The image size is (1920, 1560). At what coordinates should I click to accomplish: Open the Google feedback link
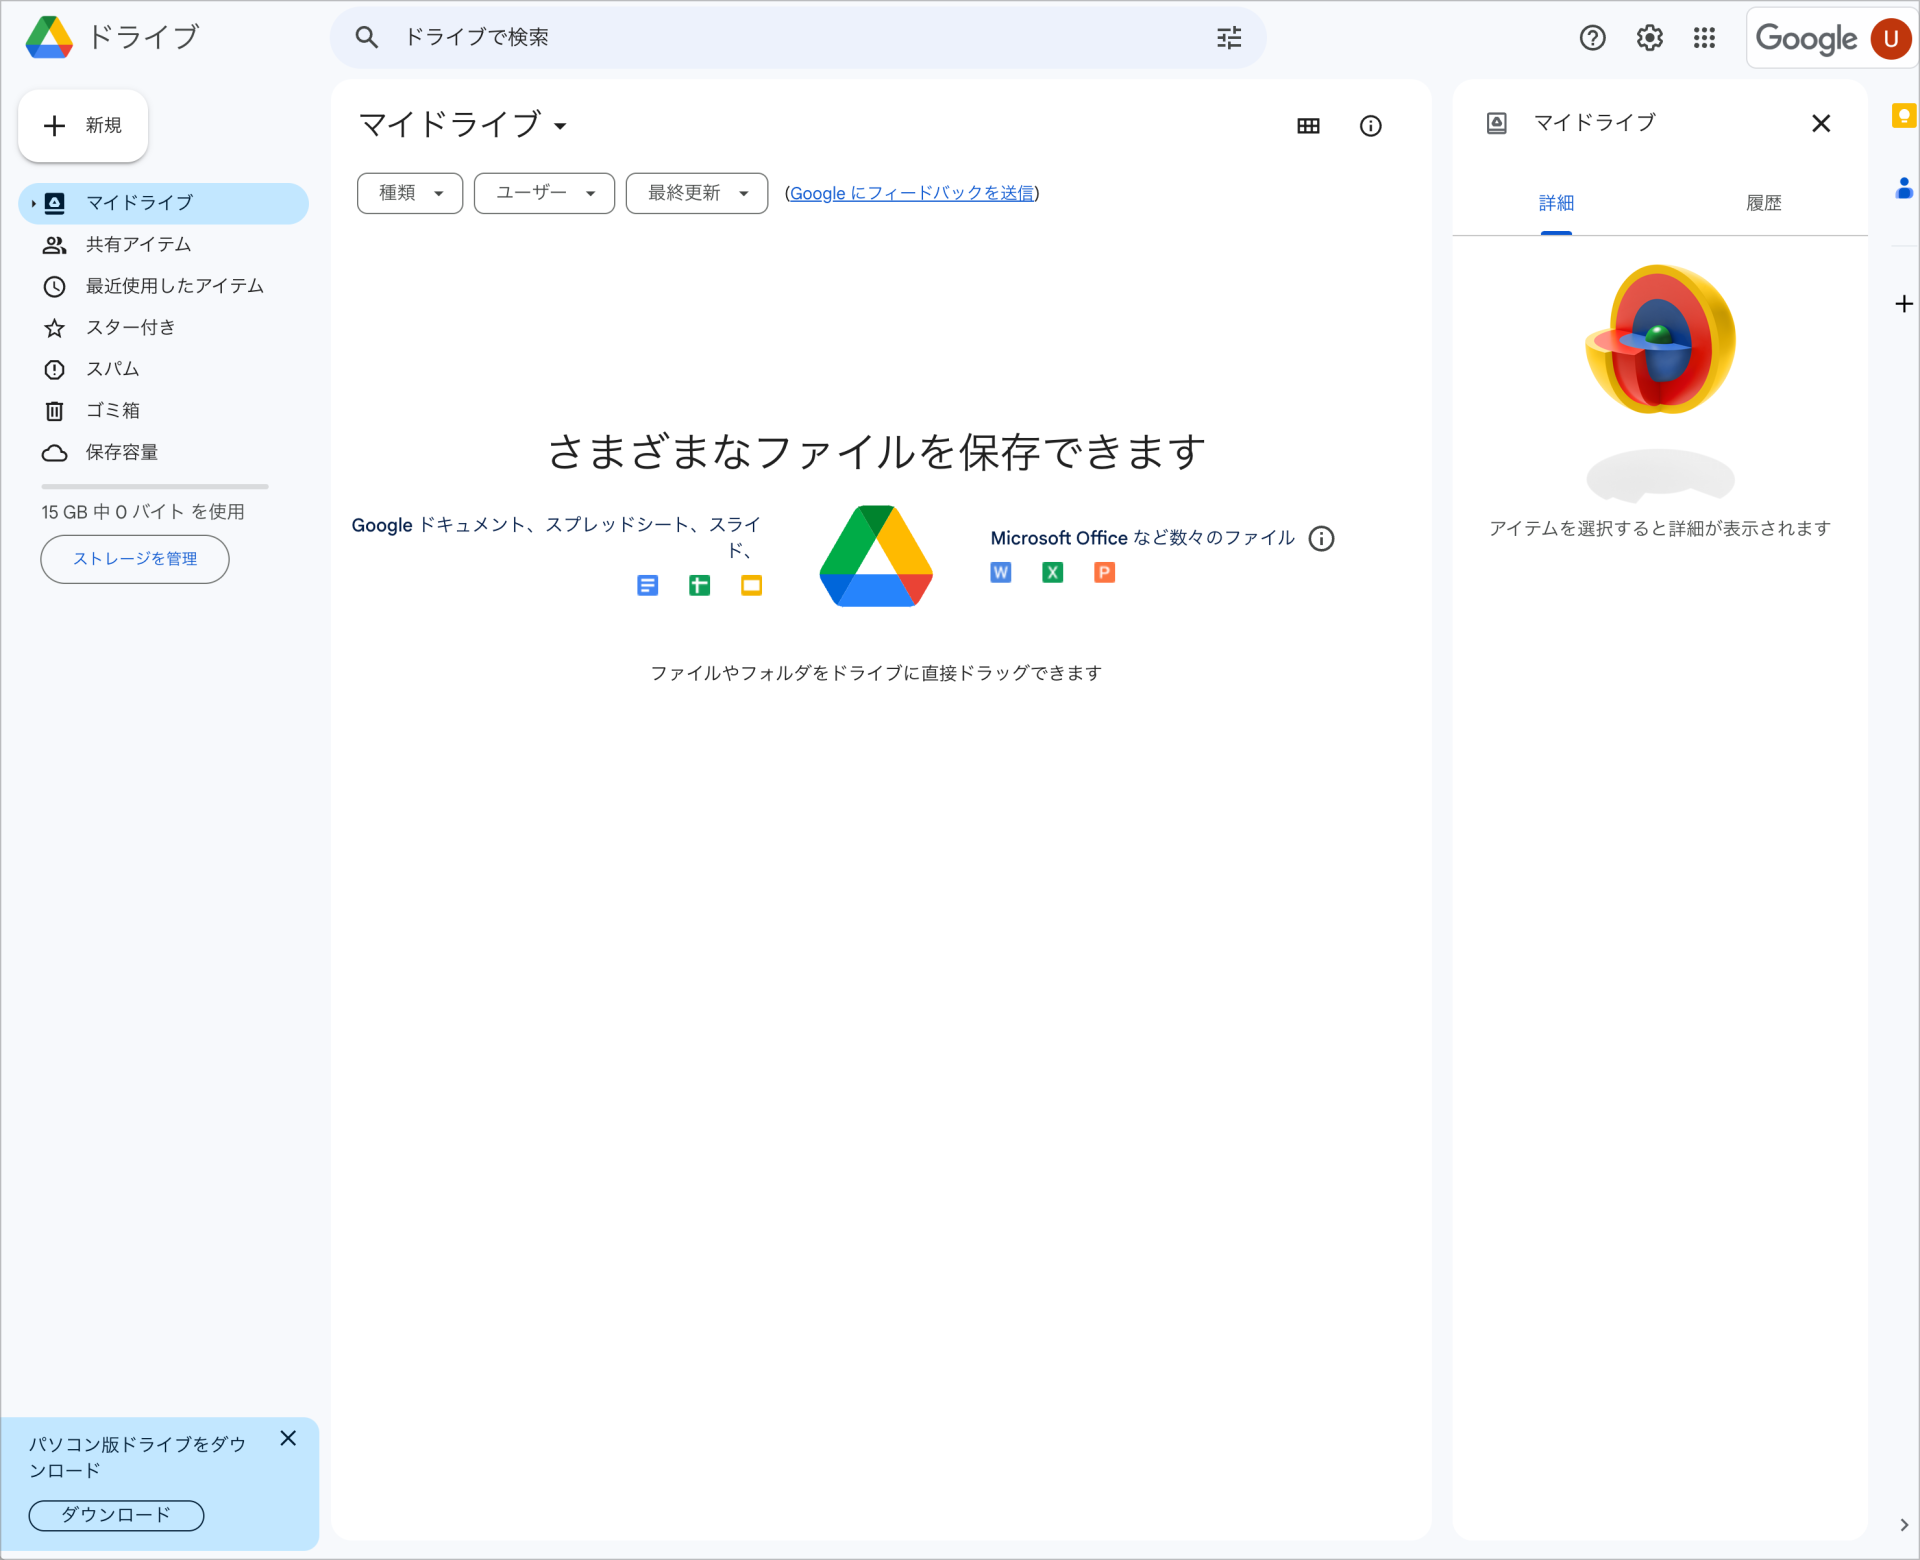[x=911, y=193]
